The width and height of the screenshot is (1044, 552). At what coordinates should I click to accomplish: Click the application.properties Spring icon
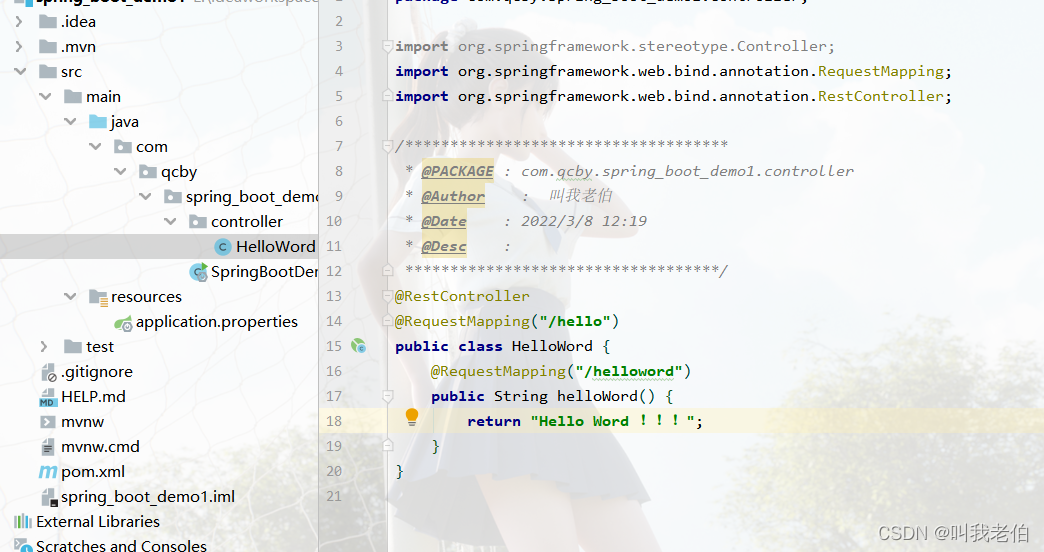(123, 324)
